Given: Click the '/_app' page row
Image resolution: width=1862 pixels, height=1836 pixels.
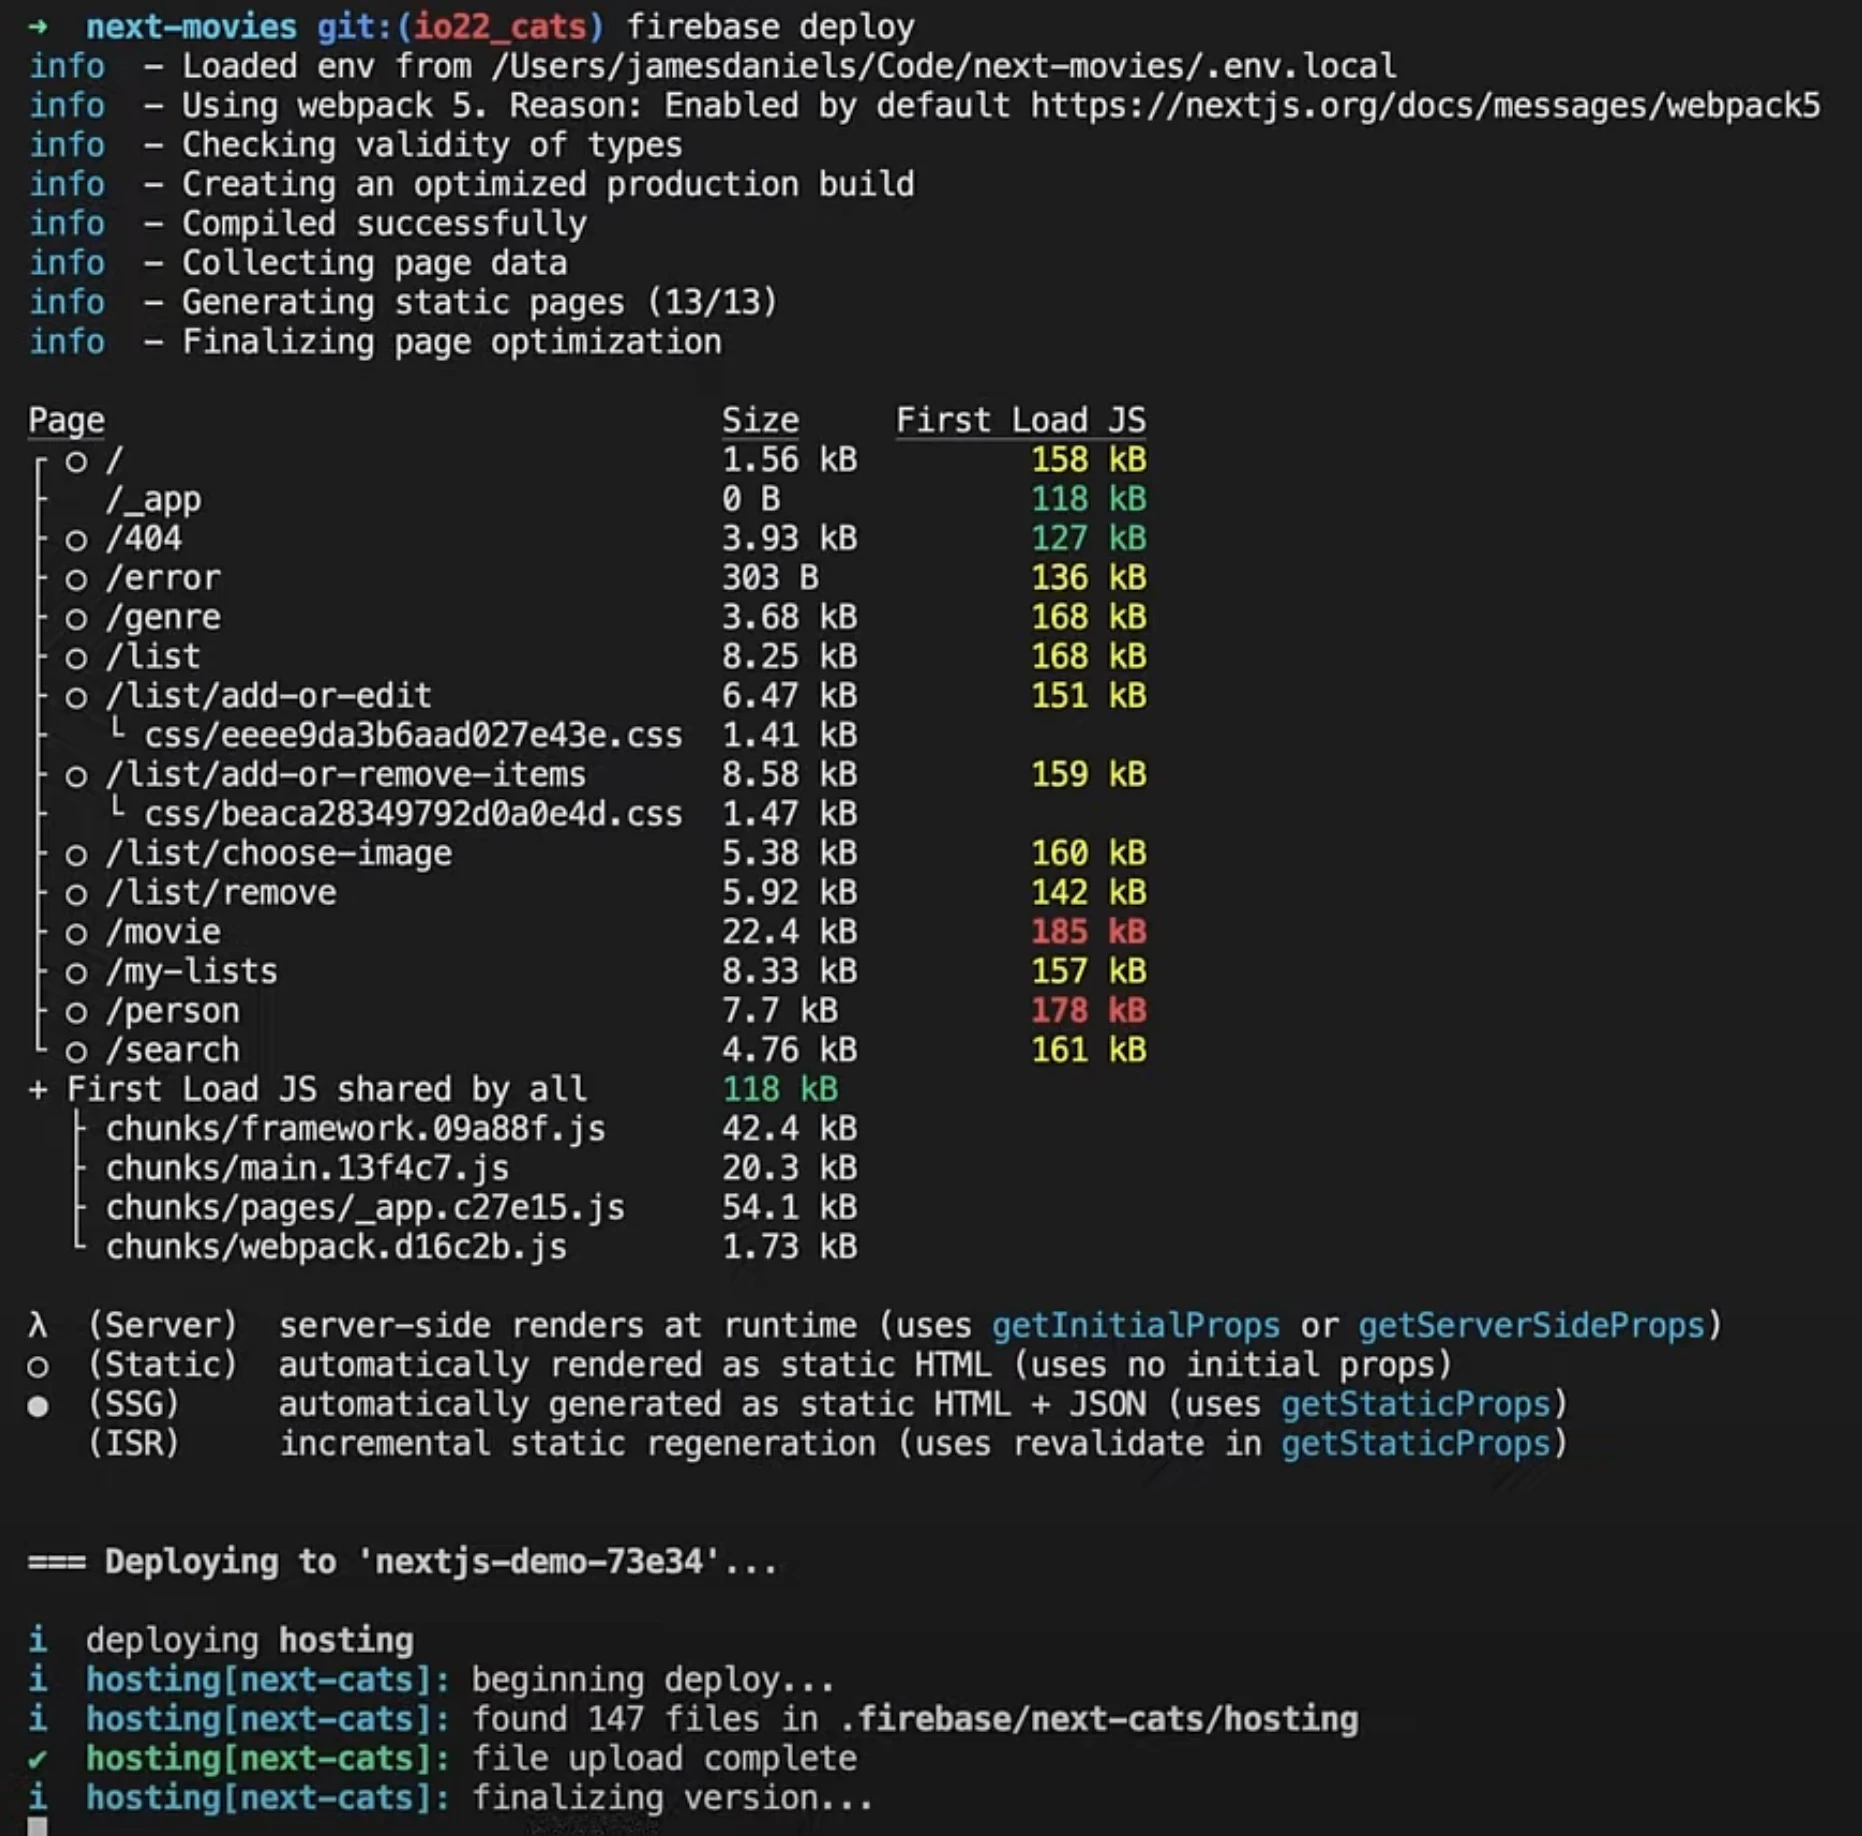Looking at the screenshot, I should pyautogui.click(x=588, y=499).
